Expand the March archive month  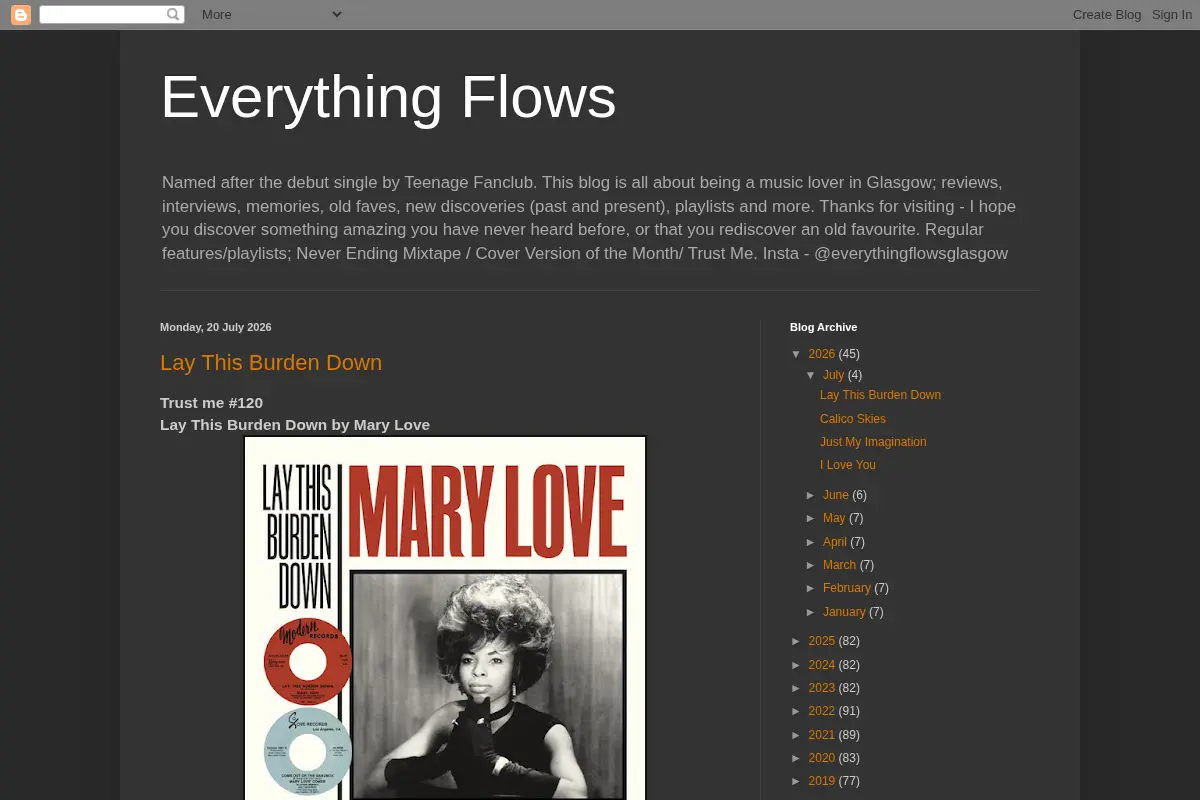tap(811, 565)
